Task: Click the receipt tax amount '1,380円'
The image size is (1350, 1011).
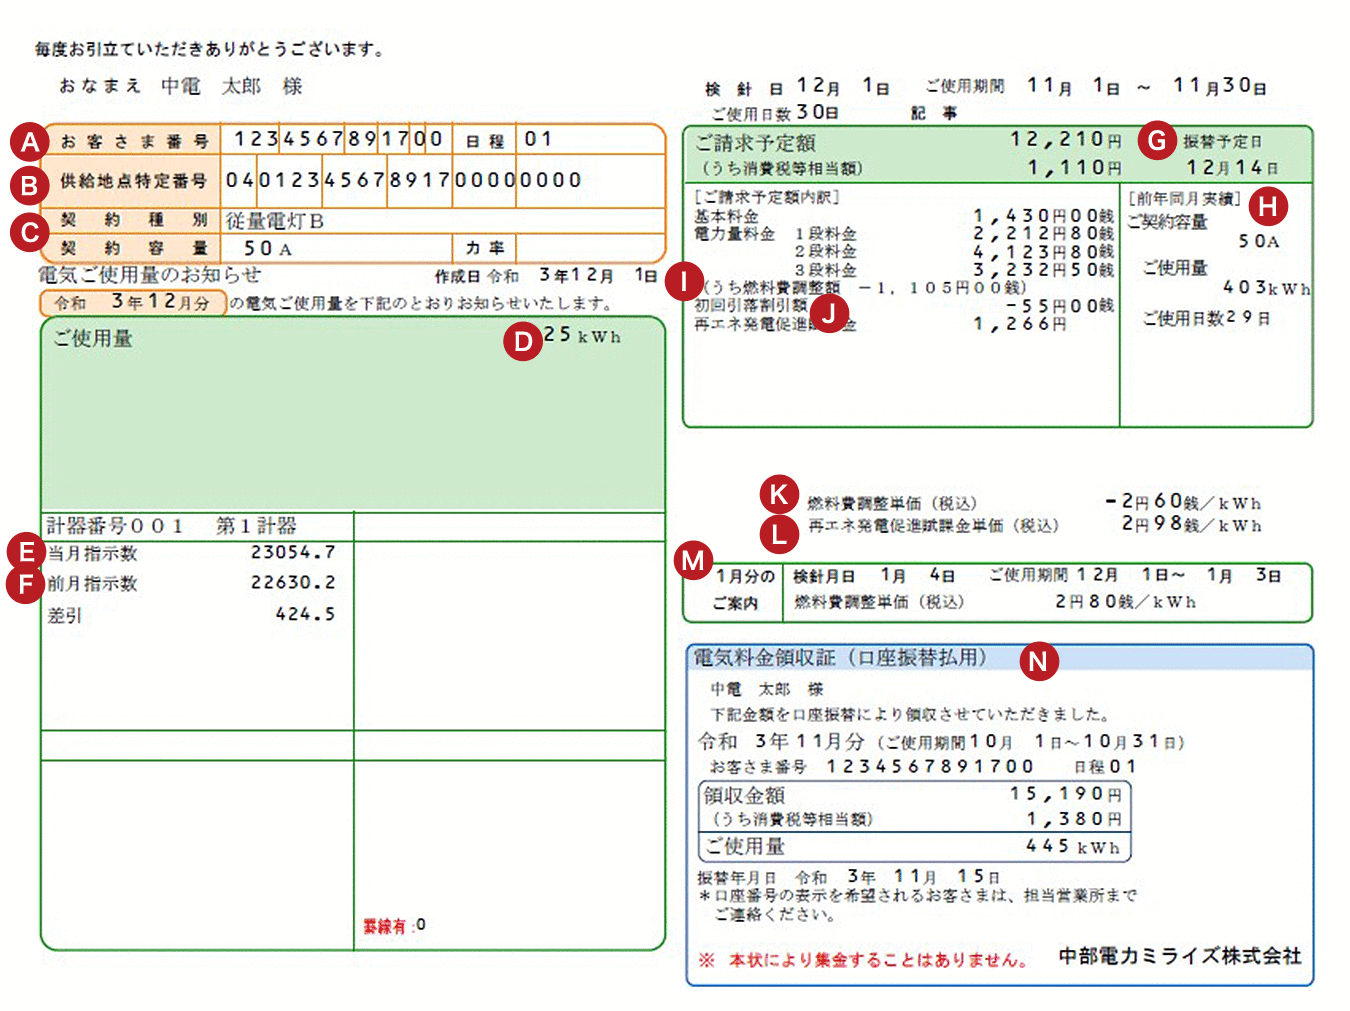Action: click(x=1075, y=819)
